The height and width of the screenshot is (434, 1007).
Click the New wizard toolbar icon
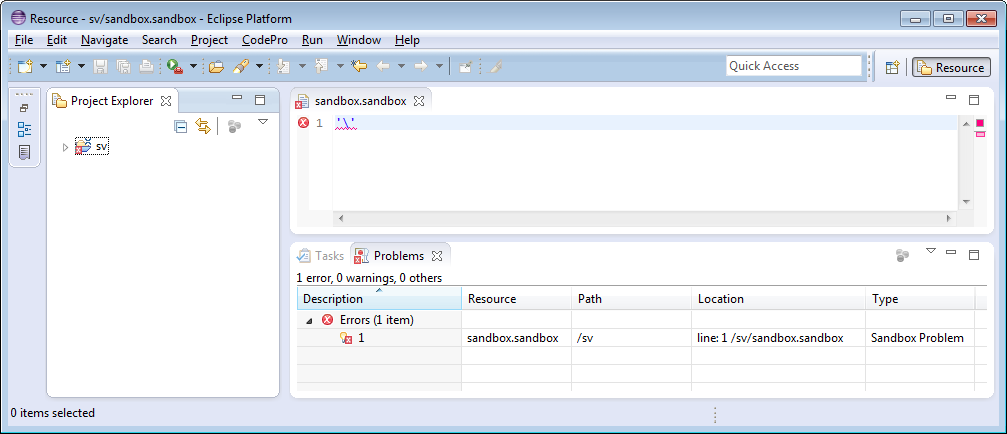24,66
